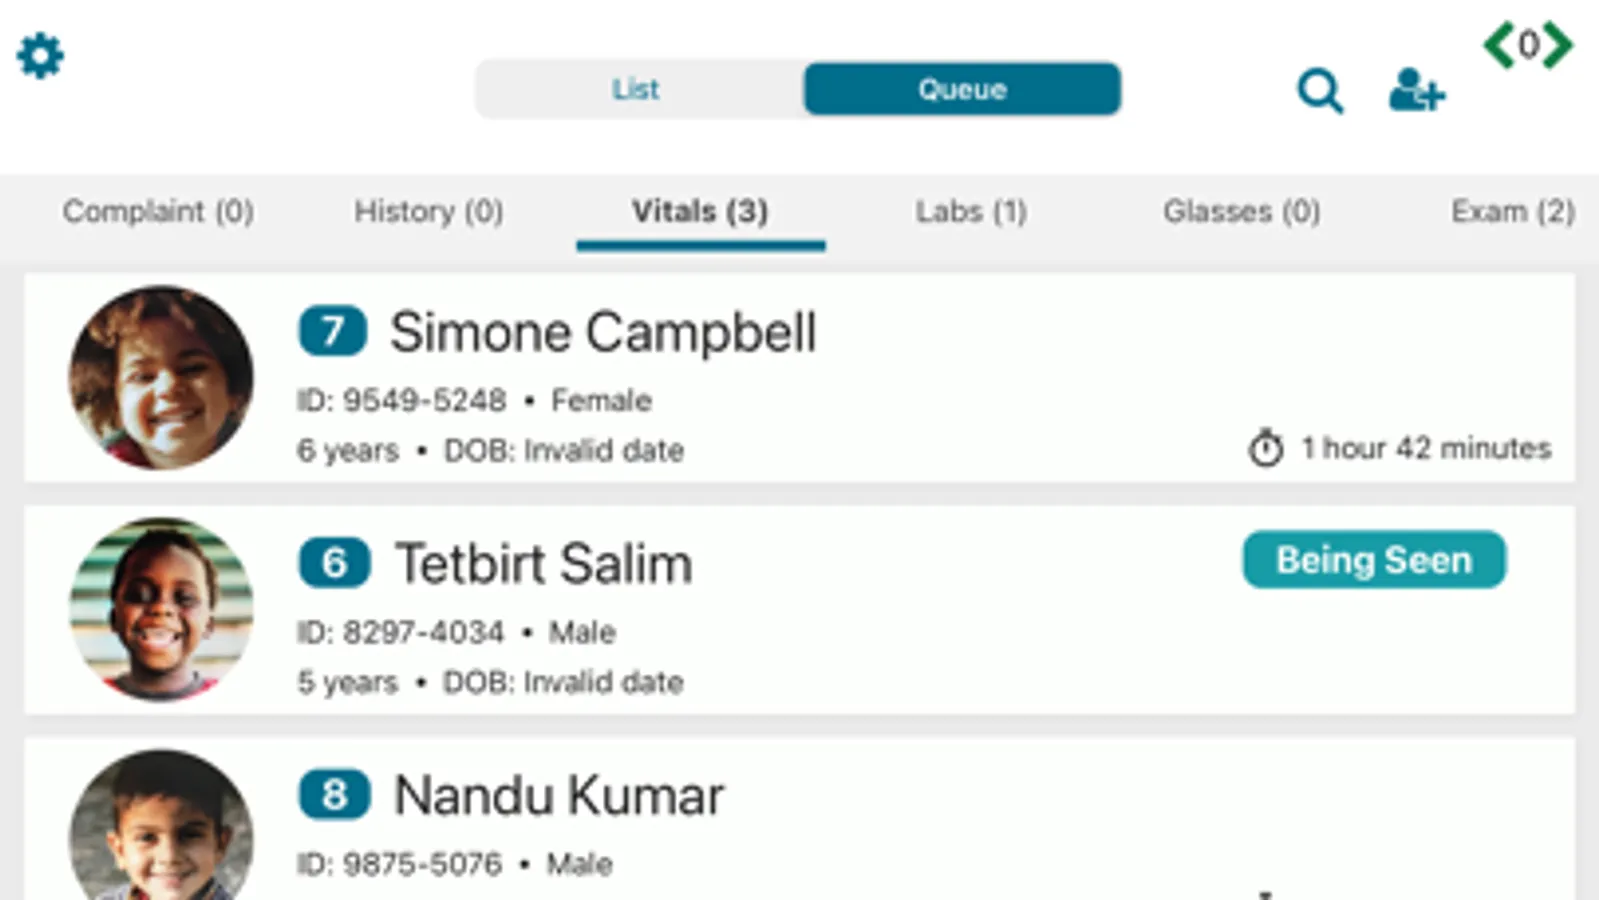Click queue number 7 badge
1599x900 pixels.
(x=332, y=331)
